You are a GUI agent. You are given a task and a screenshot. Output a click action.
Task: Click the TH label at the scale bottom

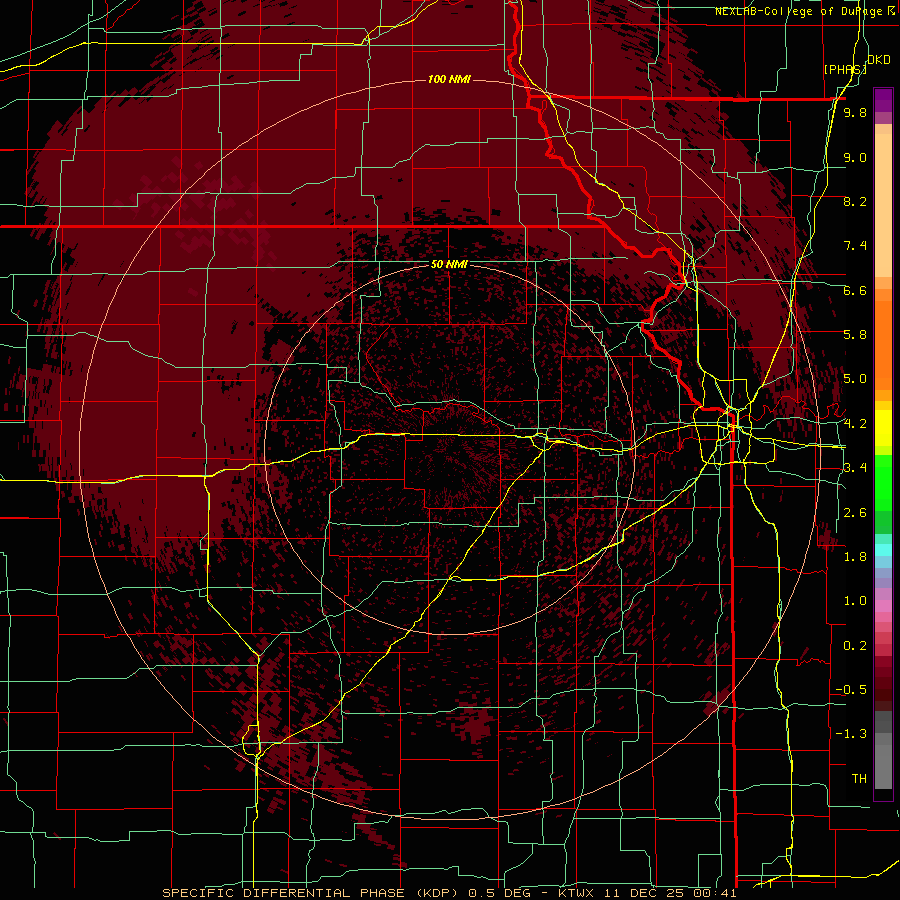coord(859,779)
